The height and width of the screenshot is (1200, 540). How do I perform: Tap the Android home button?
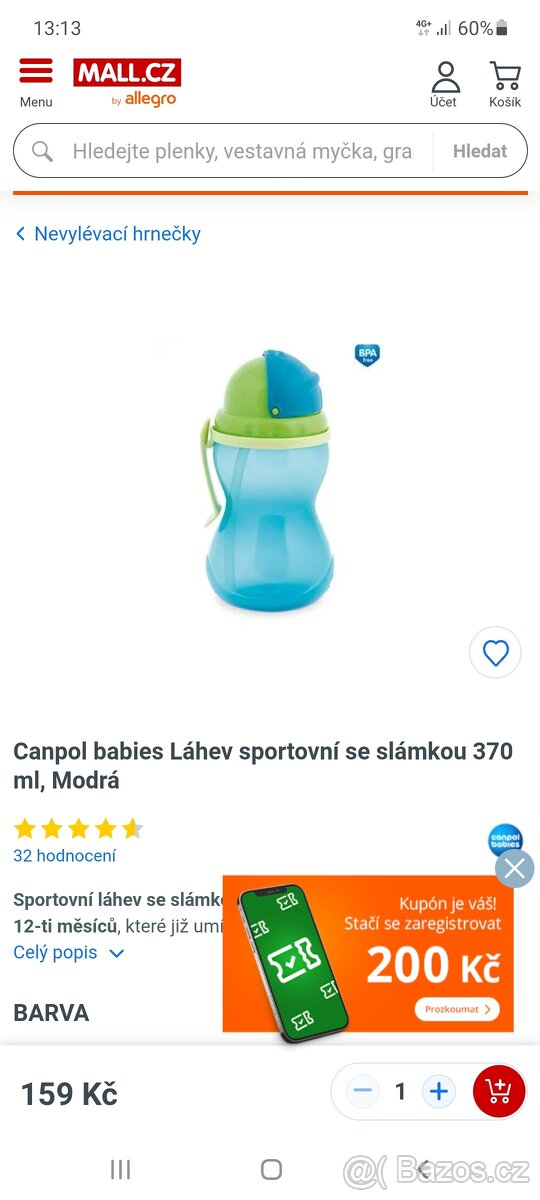click(271, 1169)
